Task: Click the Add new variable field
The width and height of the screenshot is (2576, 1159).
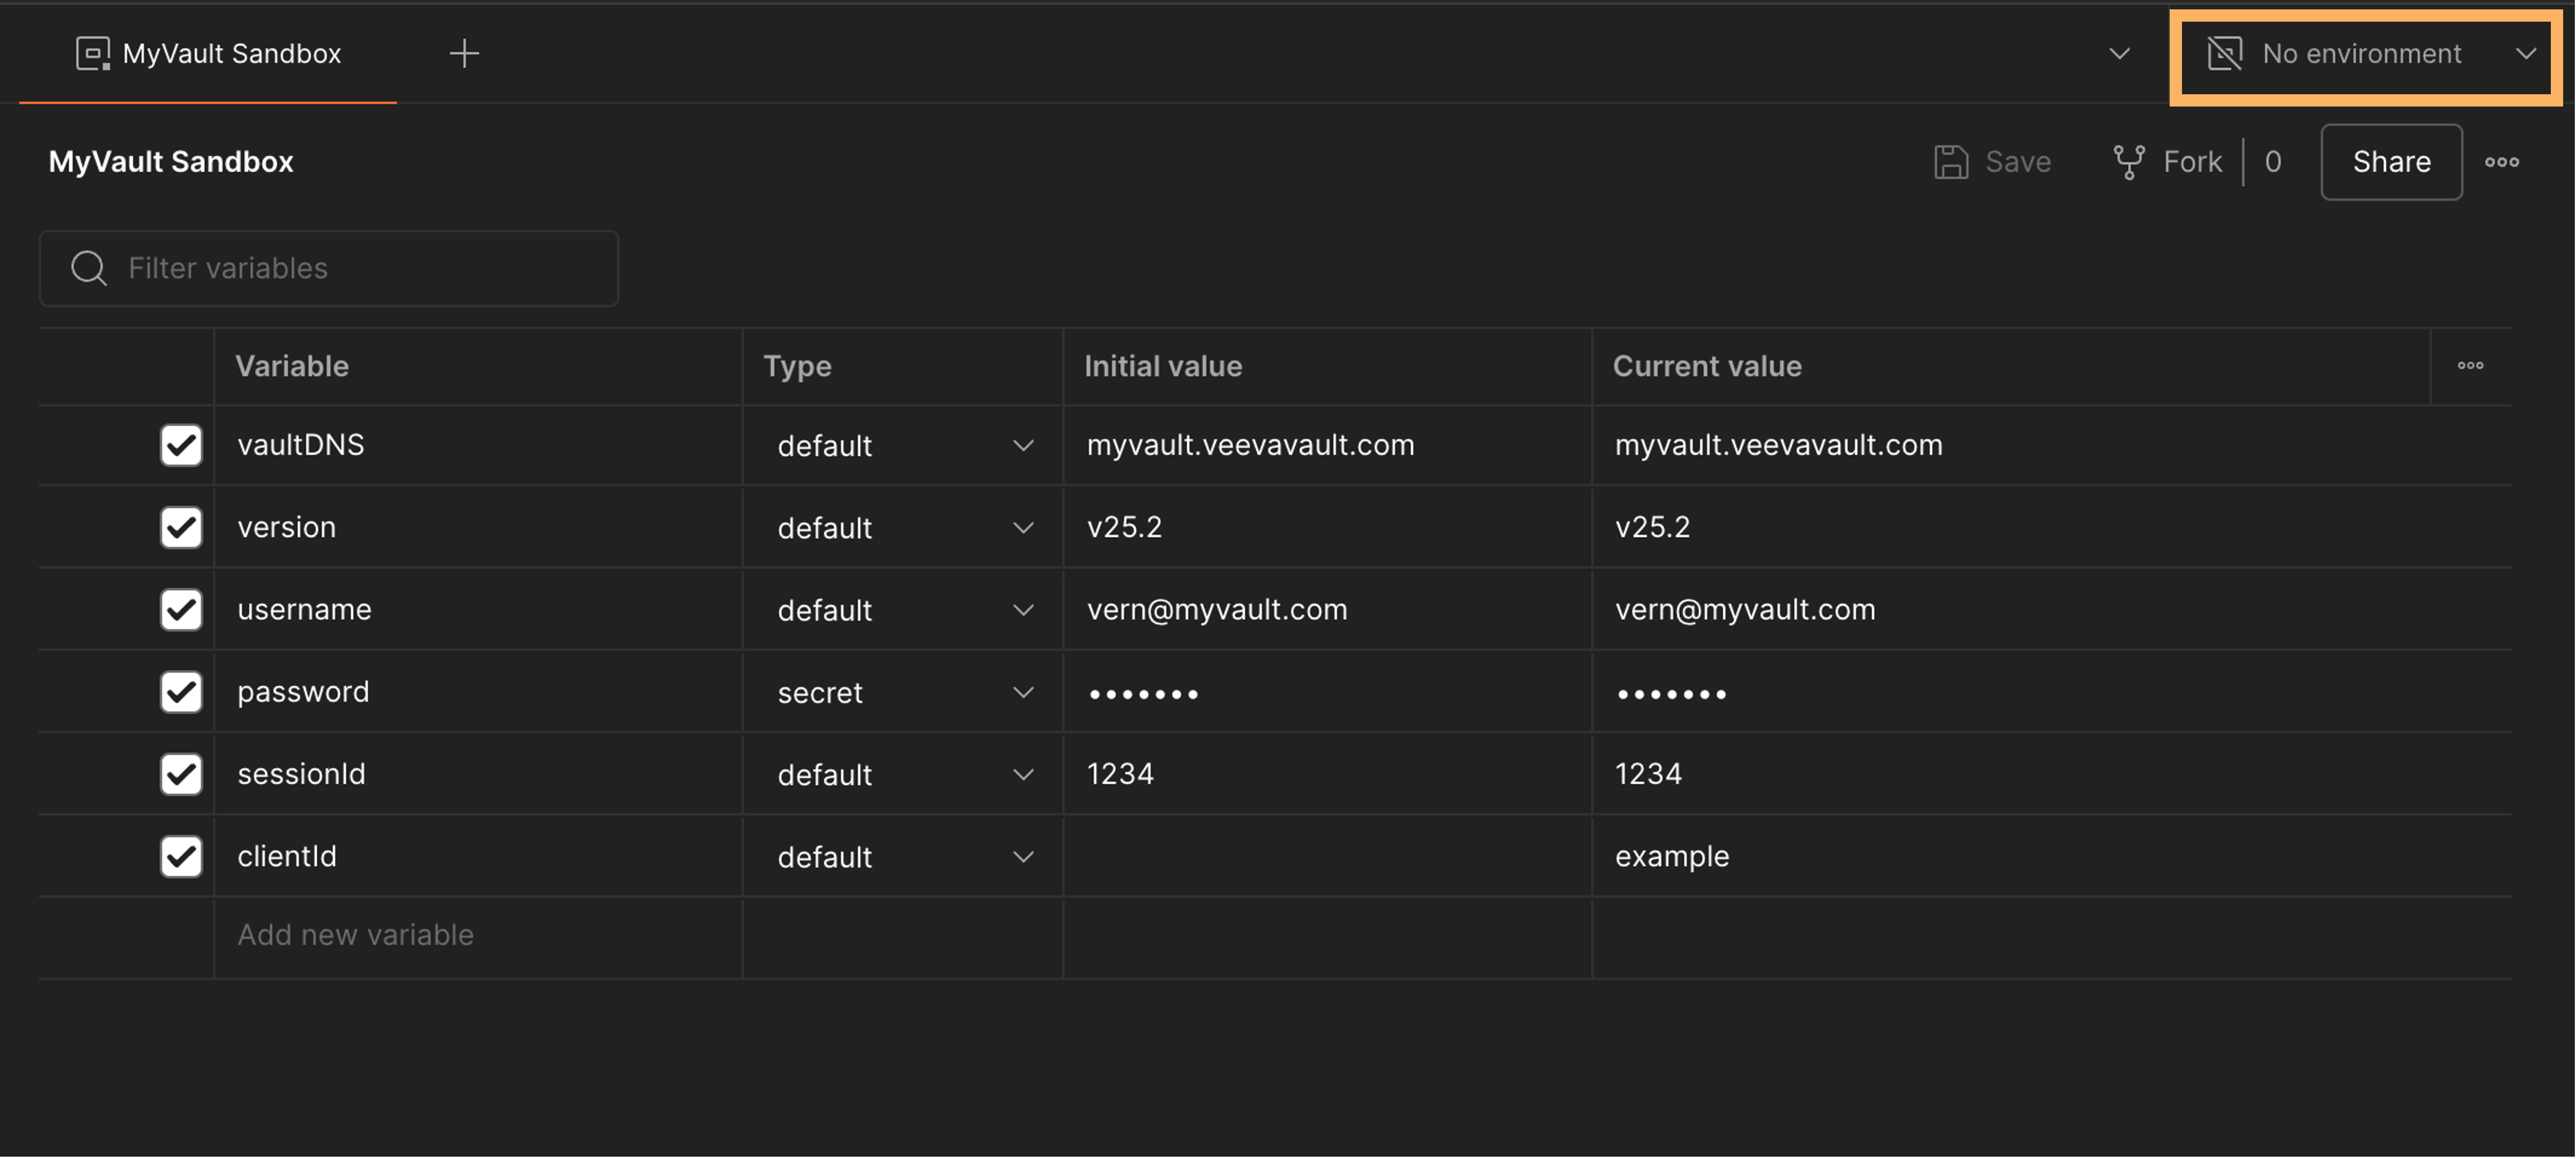Action: point(355,935)
